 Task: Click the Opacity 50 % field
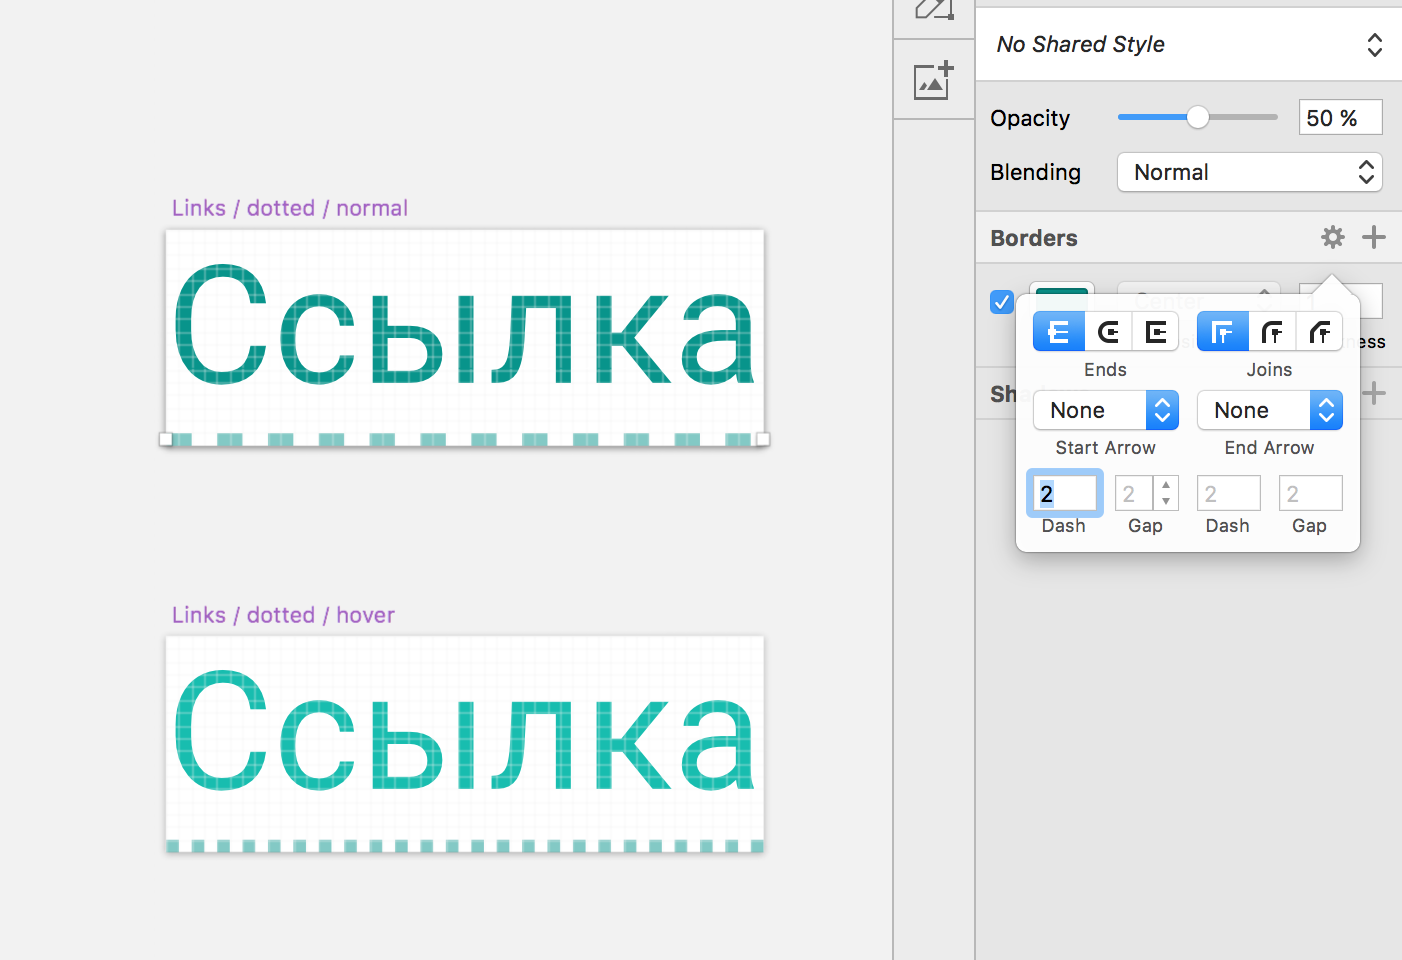1341,118
